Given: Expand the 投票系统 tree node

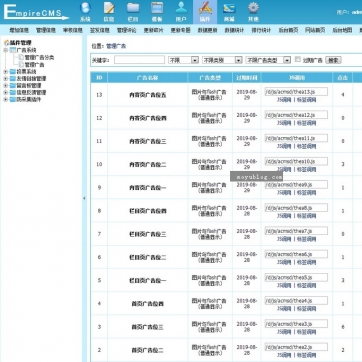Looking at the screenshot, I should click(5, 71).
